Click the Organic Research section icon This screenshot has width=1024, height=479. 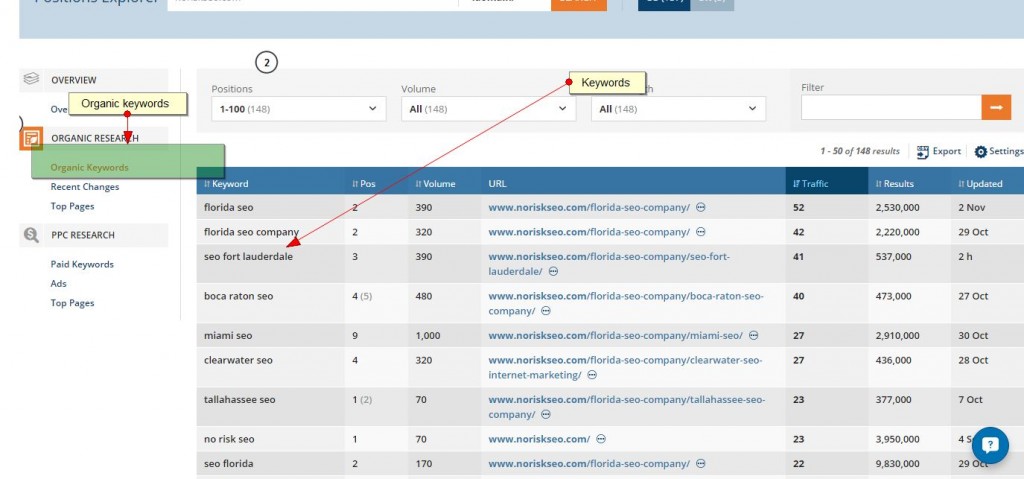(x=31, y=138)
